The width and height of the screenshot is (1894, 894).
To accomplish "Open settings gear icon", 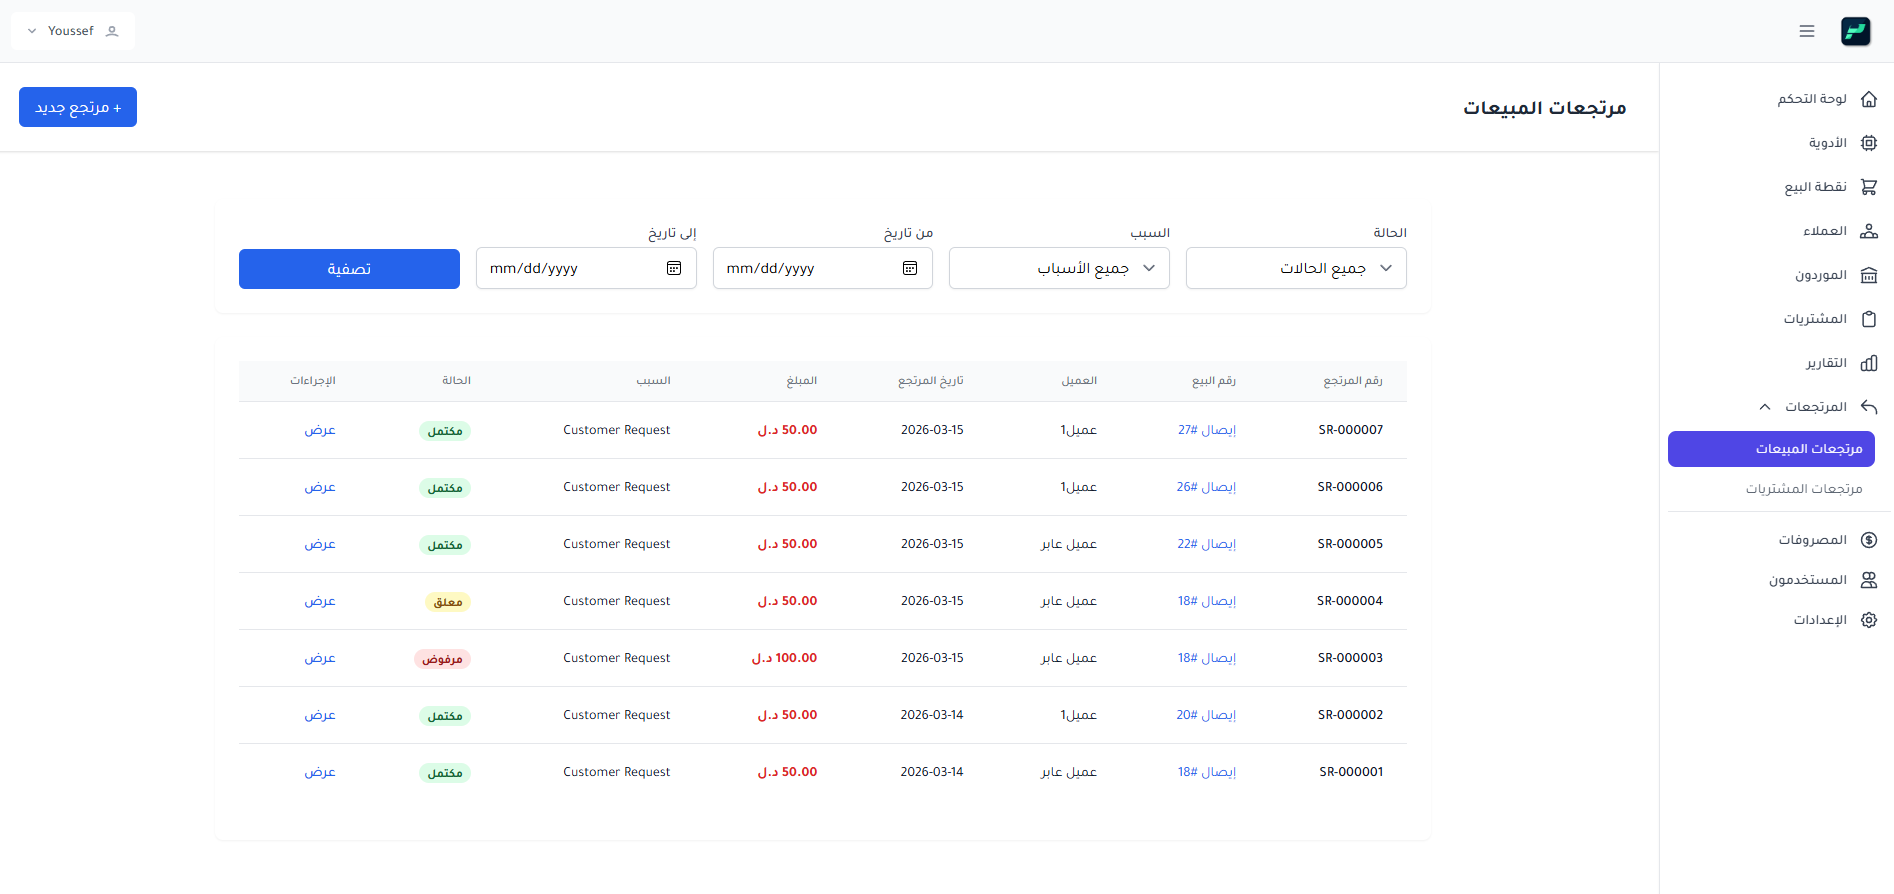I will (x=1868, y=620).
